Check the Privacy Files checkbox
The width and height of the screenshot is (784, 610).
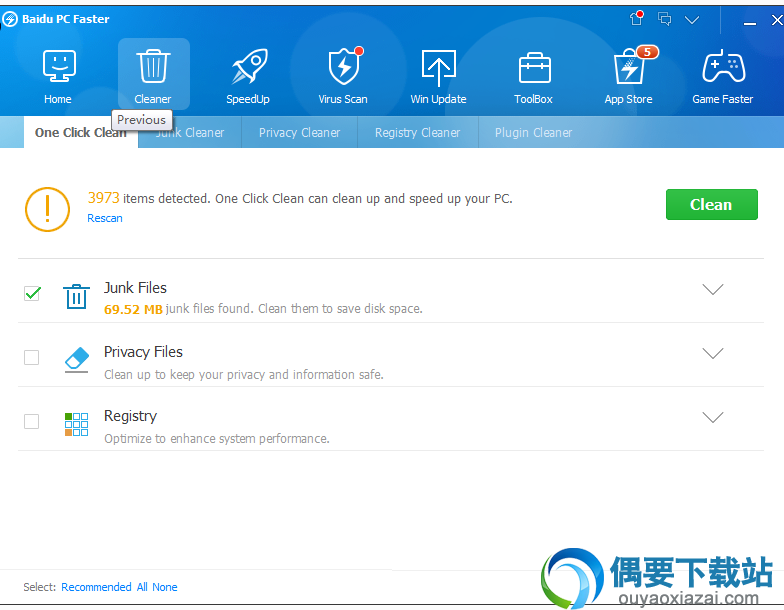(x=32, y=358)
